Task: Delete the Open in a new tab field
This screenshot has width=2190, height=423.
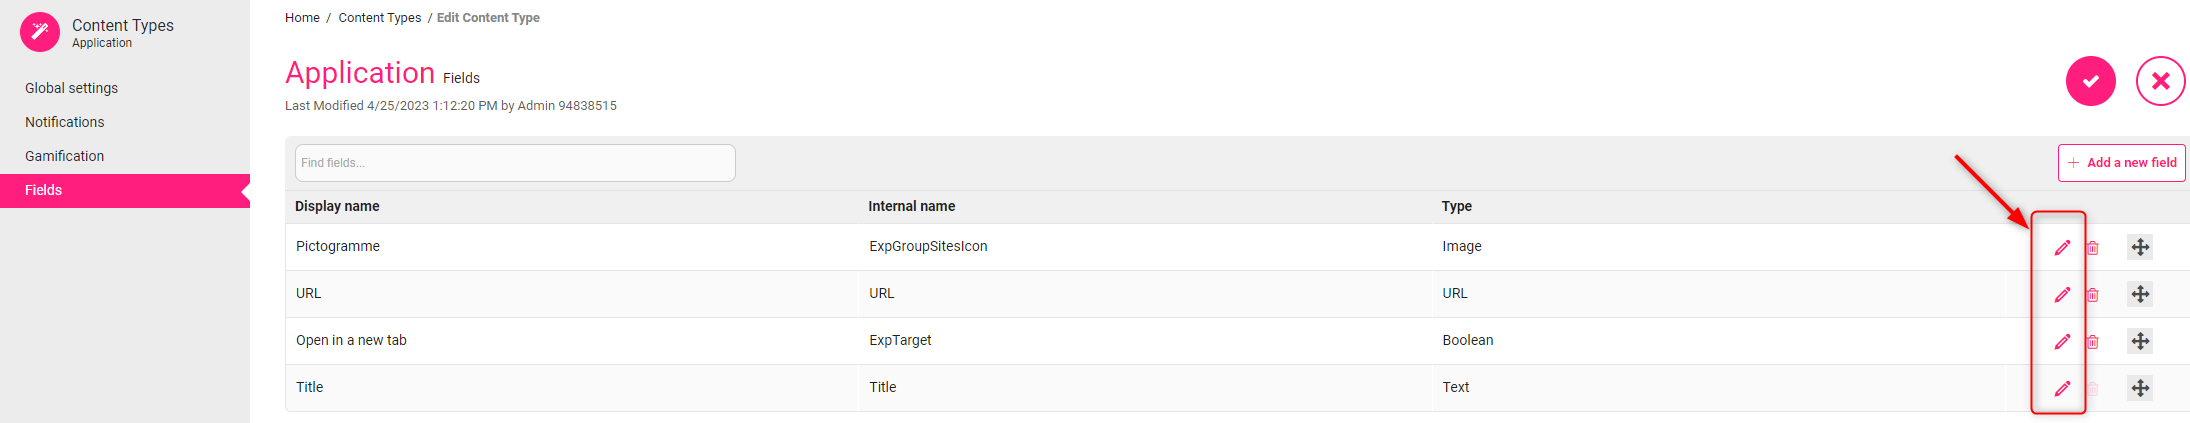Action: tap(2092, 341)
